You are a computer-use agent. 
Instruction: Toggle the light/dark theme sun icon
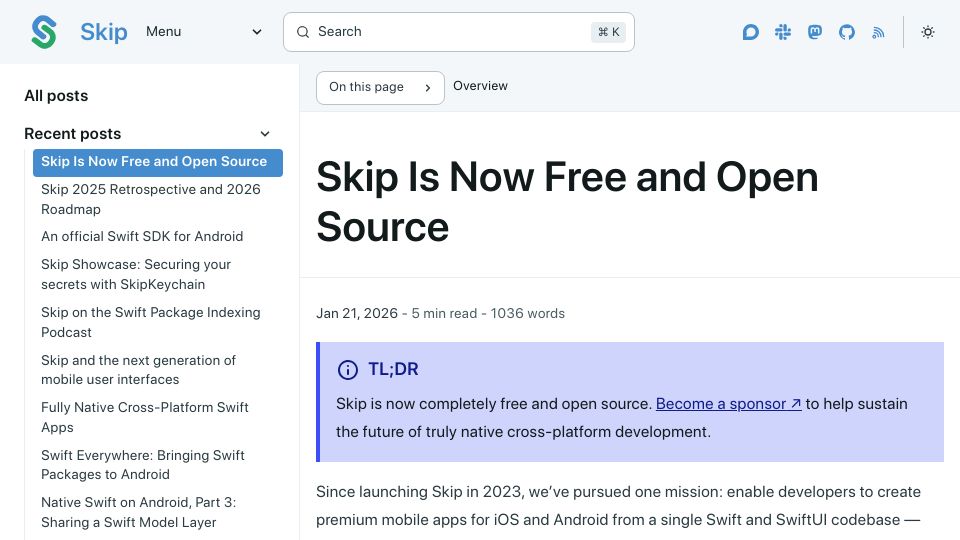point(928,32)
